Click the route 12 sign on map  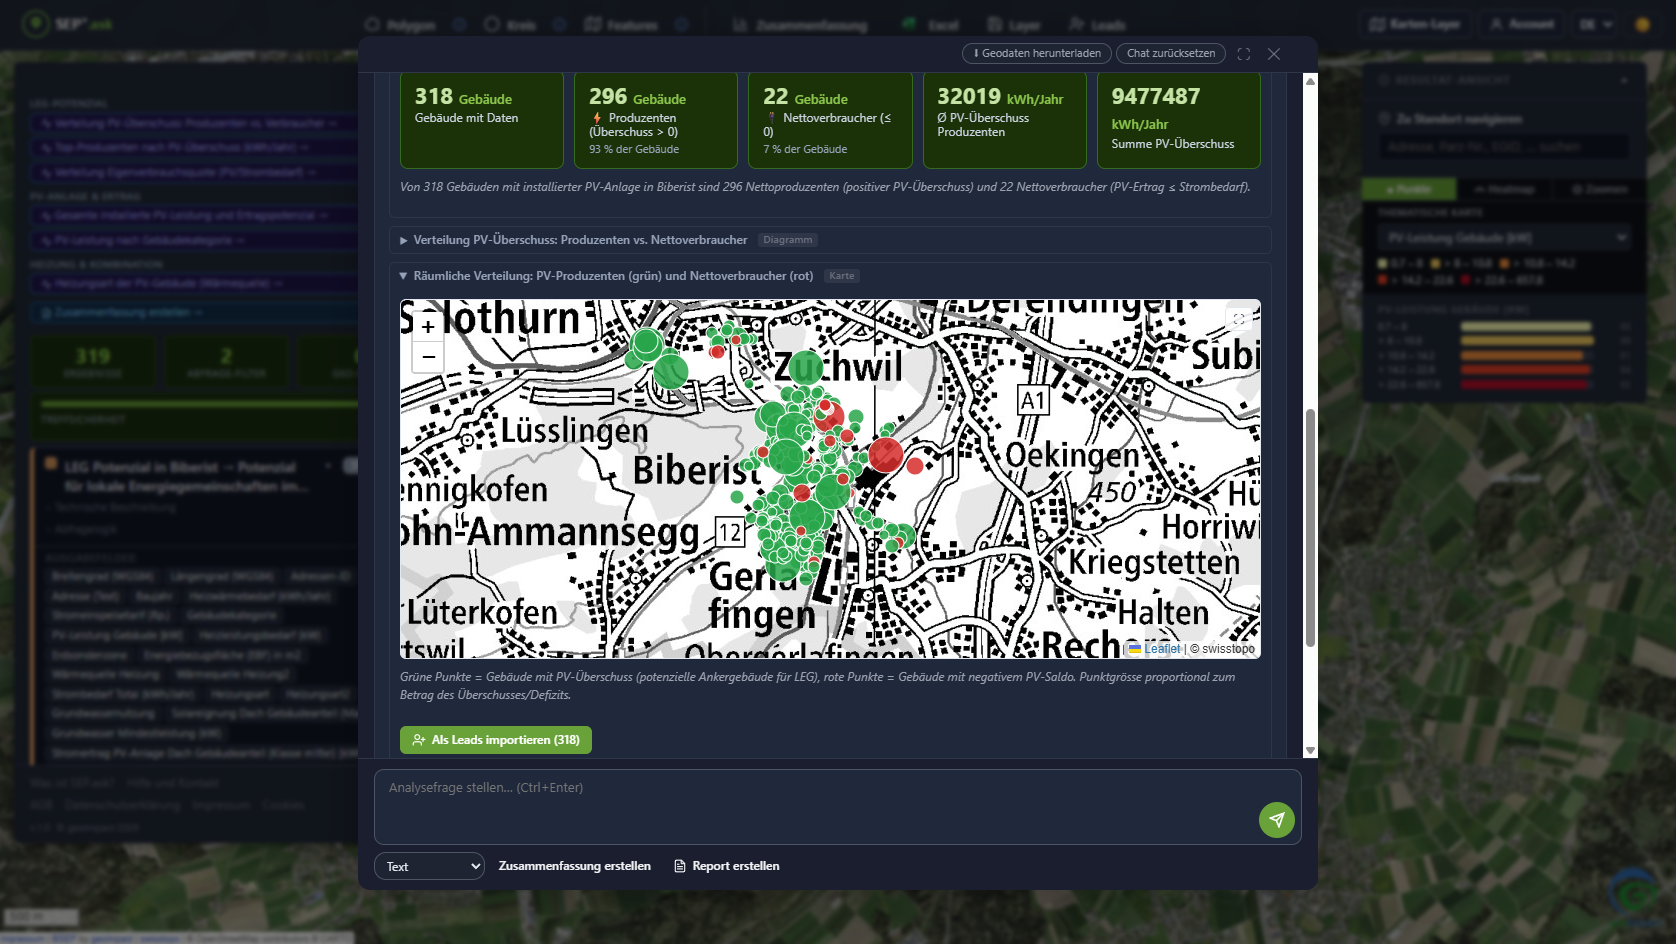point(730,532)
